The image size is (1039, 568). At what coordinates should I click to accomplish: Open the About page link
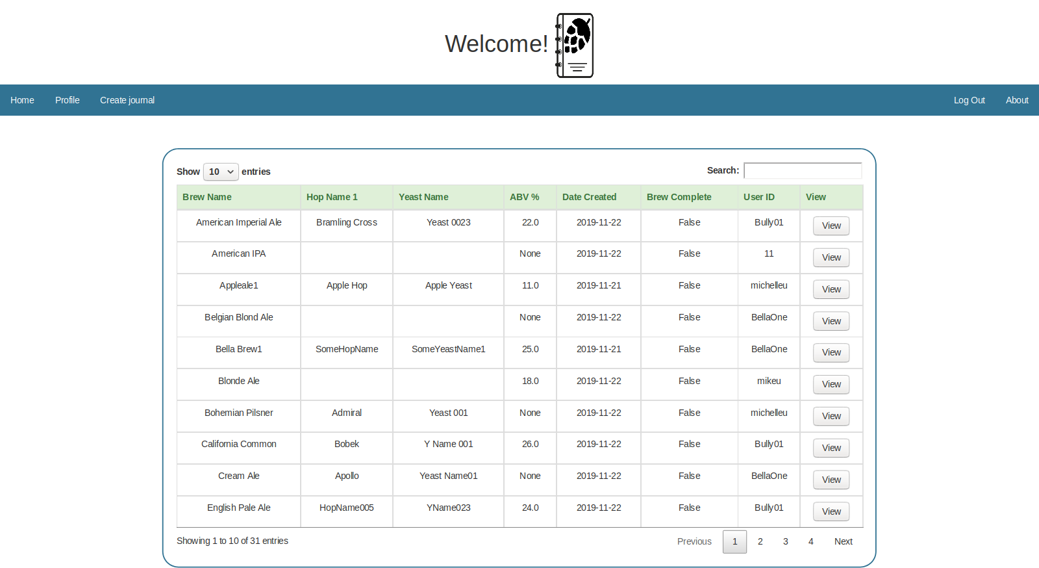click(x=1016, y=100)
